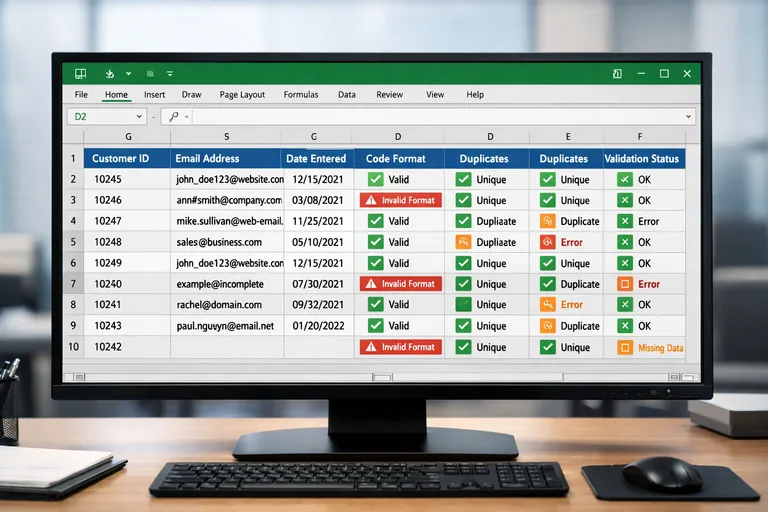Viewport: 768px width, 512px height.
Task: Click the green X icon beside OK in row 9
Action: tap(625, 326)
